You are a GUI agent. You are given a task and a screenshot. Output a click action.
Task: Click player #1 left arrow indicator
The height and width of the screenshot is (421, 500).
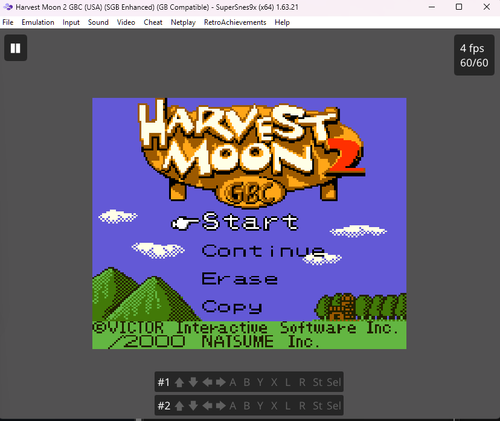(x=207, y=382)
